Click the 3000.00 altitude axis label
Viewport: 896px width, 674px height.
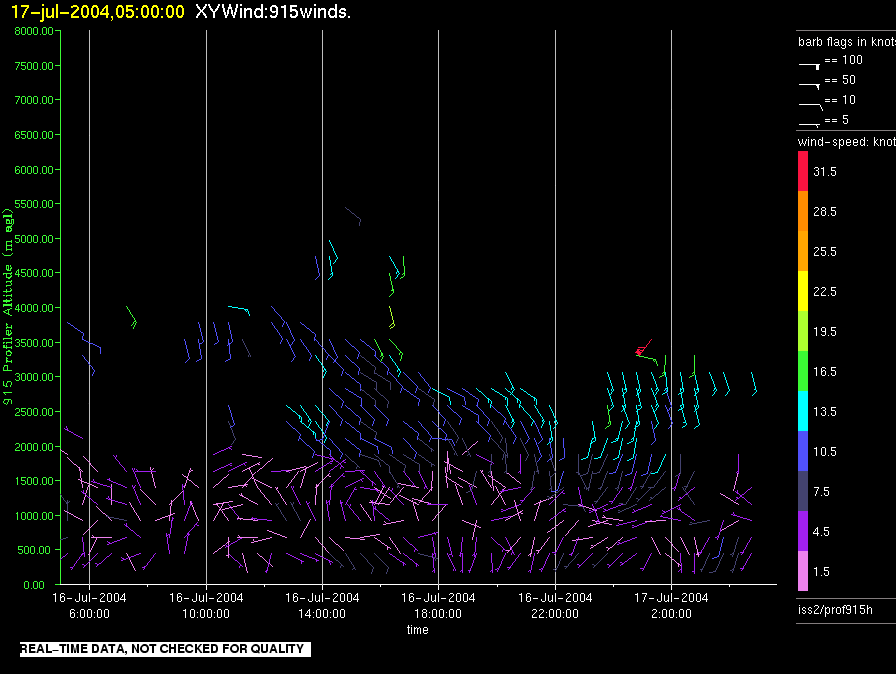point(34,377)
